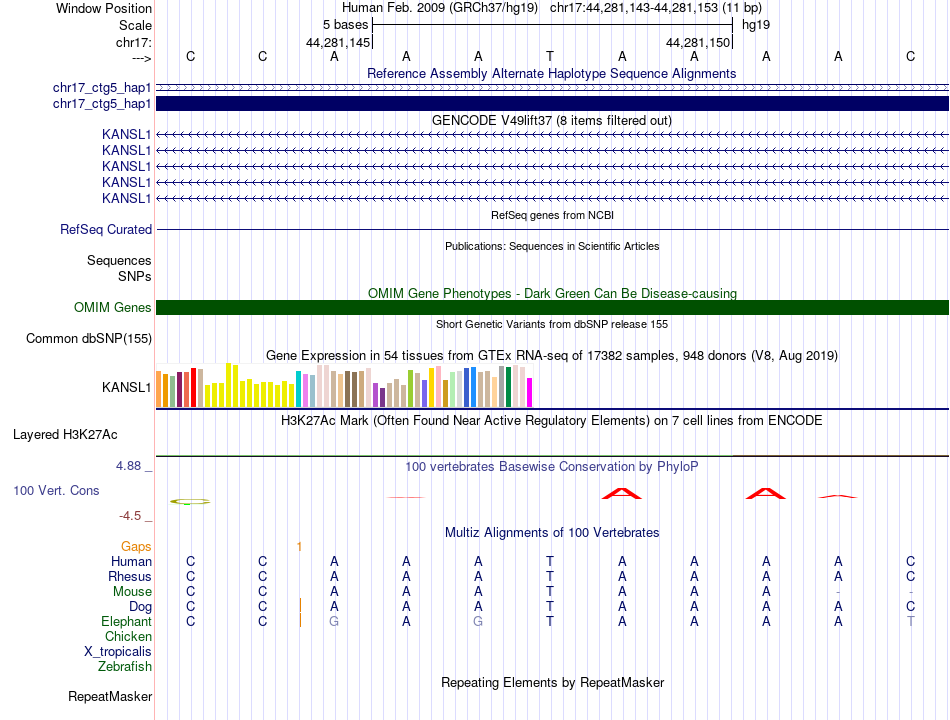Viewport: 950px width, 720px height.
Task: Open the 'OMIM Genes' label
Action: pos(113,307)
